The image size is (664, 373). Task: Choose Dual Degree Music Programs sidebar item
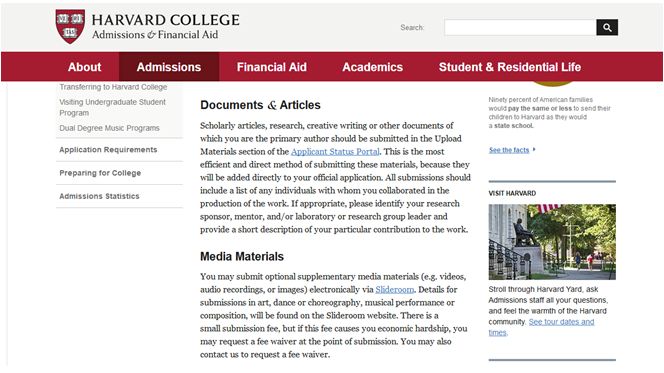(109, 128)
